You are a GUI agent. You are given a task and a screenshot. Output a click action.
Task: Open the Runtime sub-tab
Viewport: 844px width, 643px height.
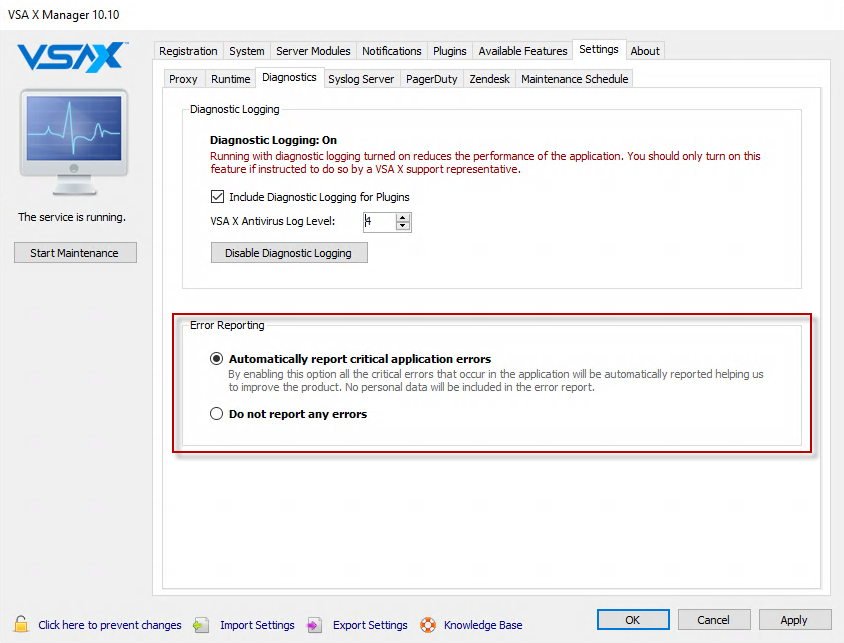click(230, 79)
